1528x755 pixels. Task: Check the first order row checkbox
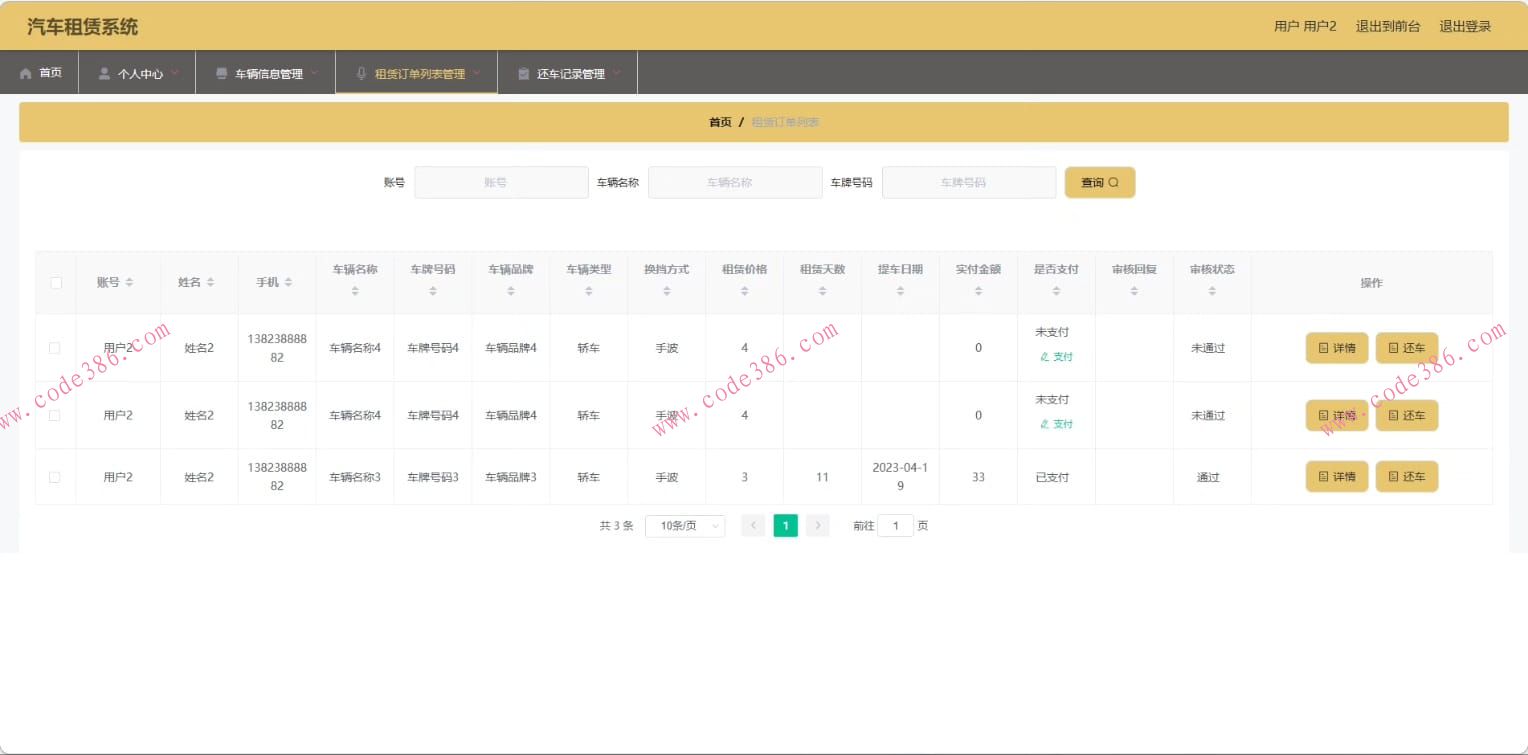pos(56,347)
